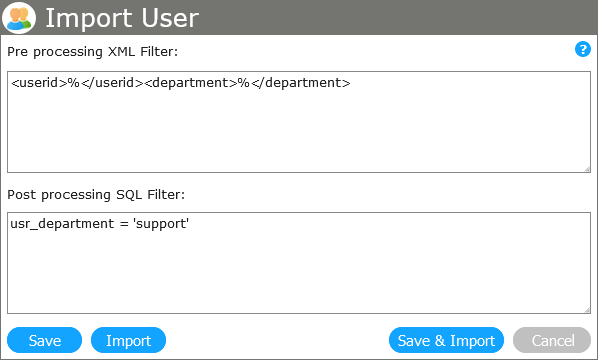
Task: Click the Save & Import button
Action: [x=446, y=340]
